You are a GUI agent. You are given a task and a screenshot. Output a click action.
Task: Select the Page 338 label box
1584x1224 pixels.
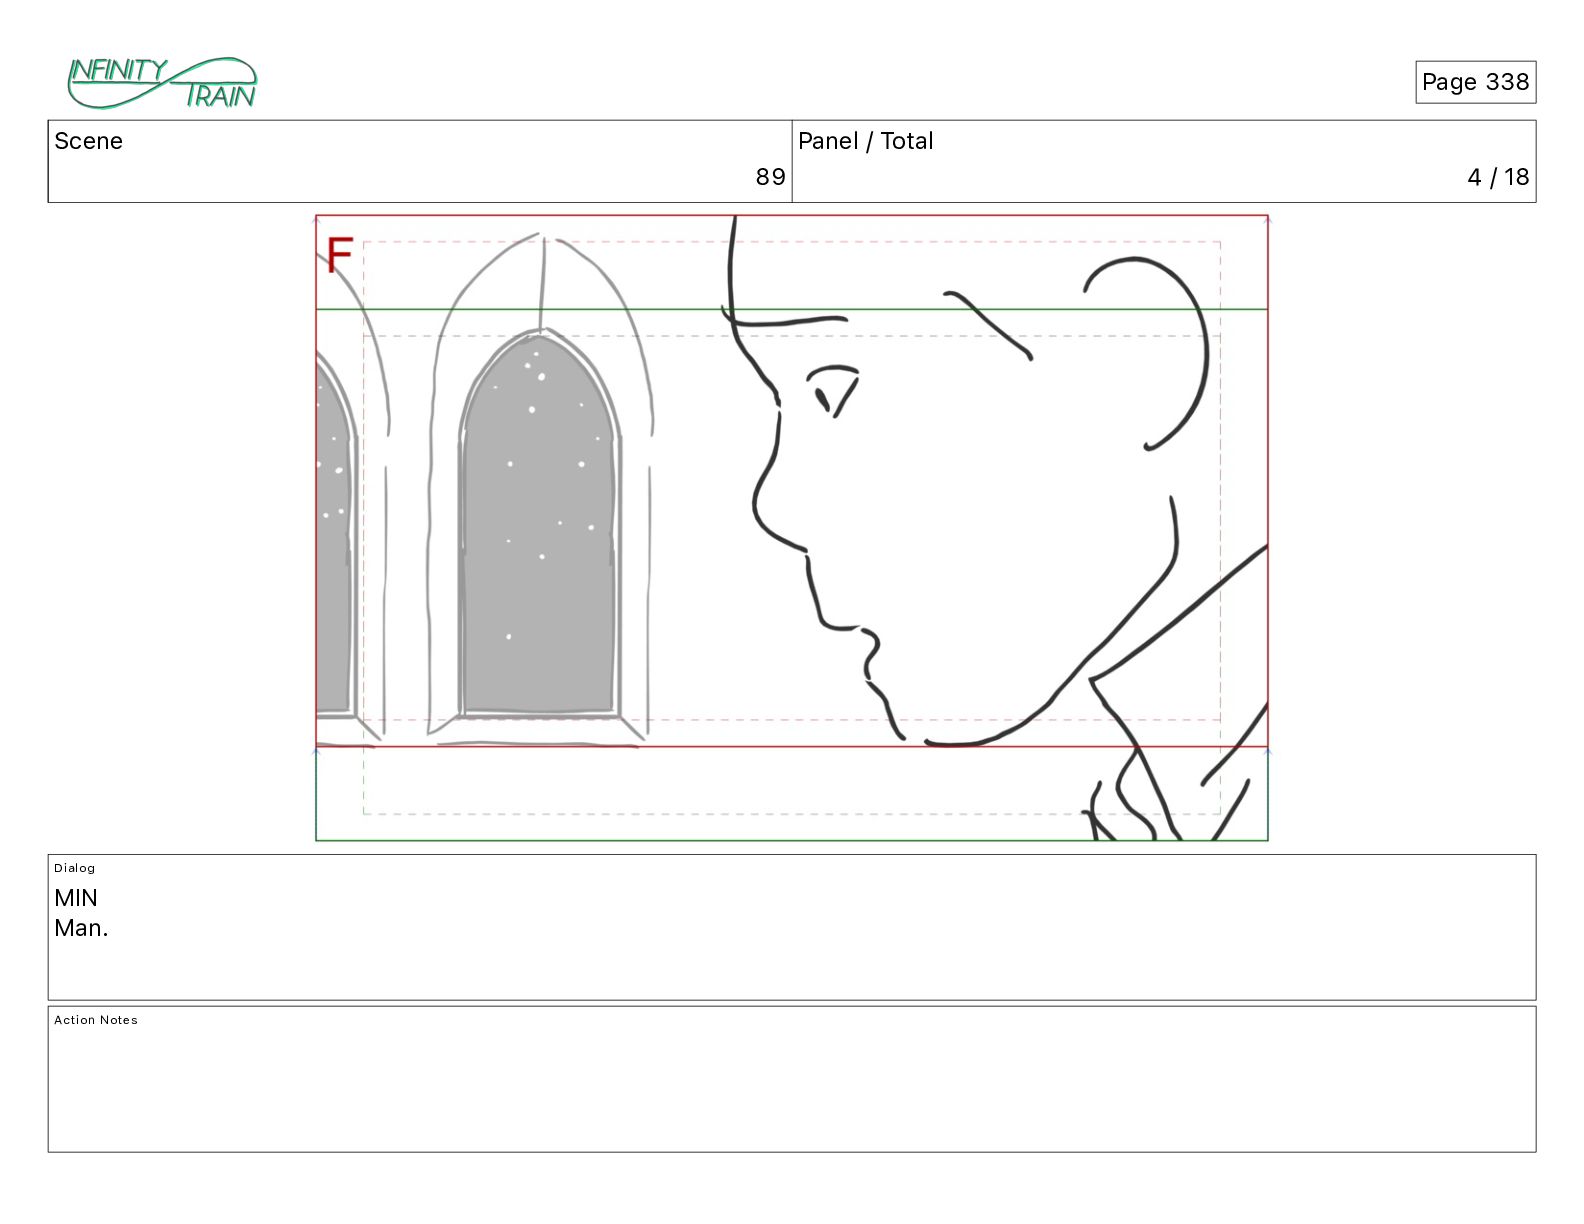pyautogui.click(x=1475, y=82)
